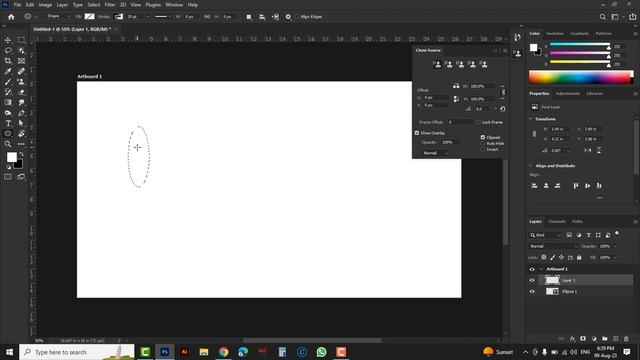Select the Layer 1 thumbnail

click(x=552, y=280)
